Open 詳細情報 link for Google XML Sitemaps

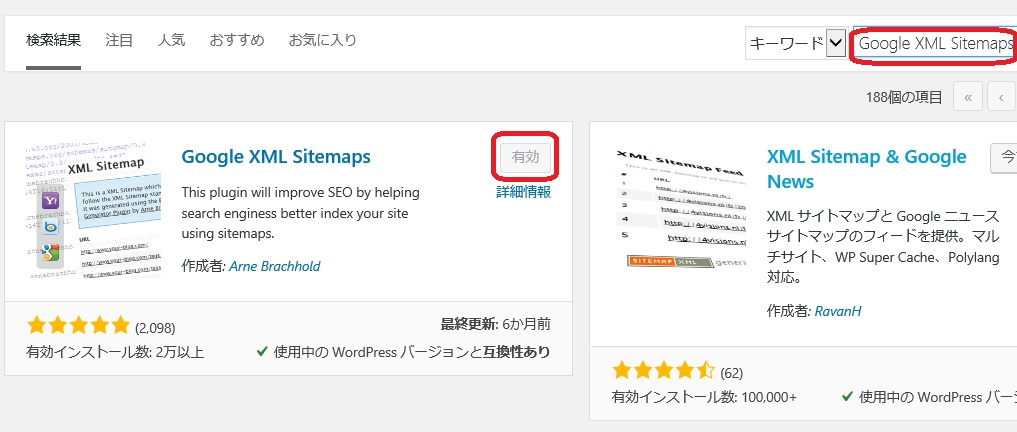(x=523, y=192)
